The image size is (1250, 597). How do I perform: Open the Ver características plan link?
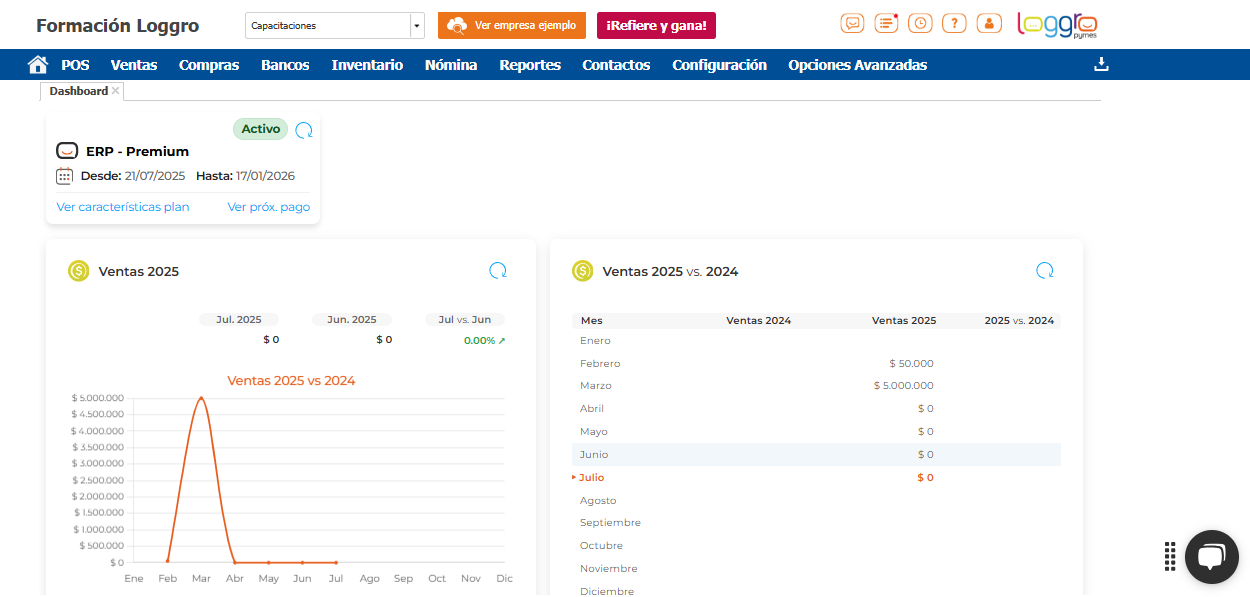click(123, 207)
